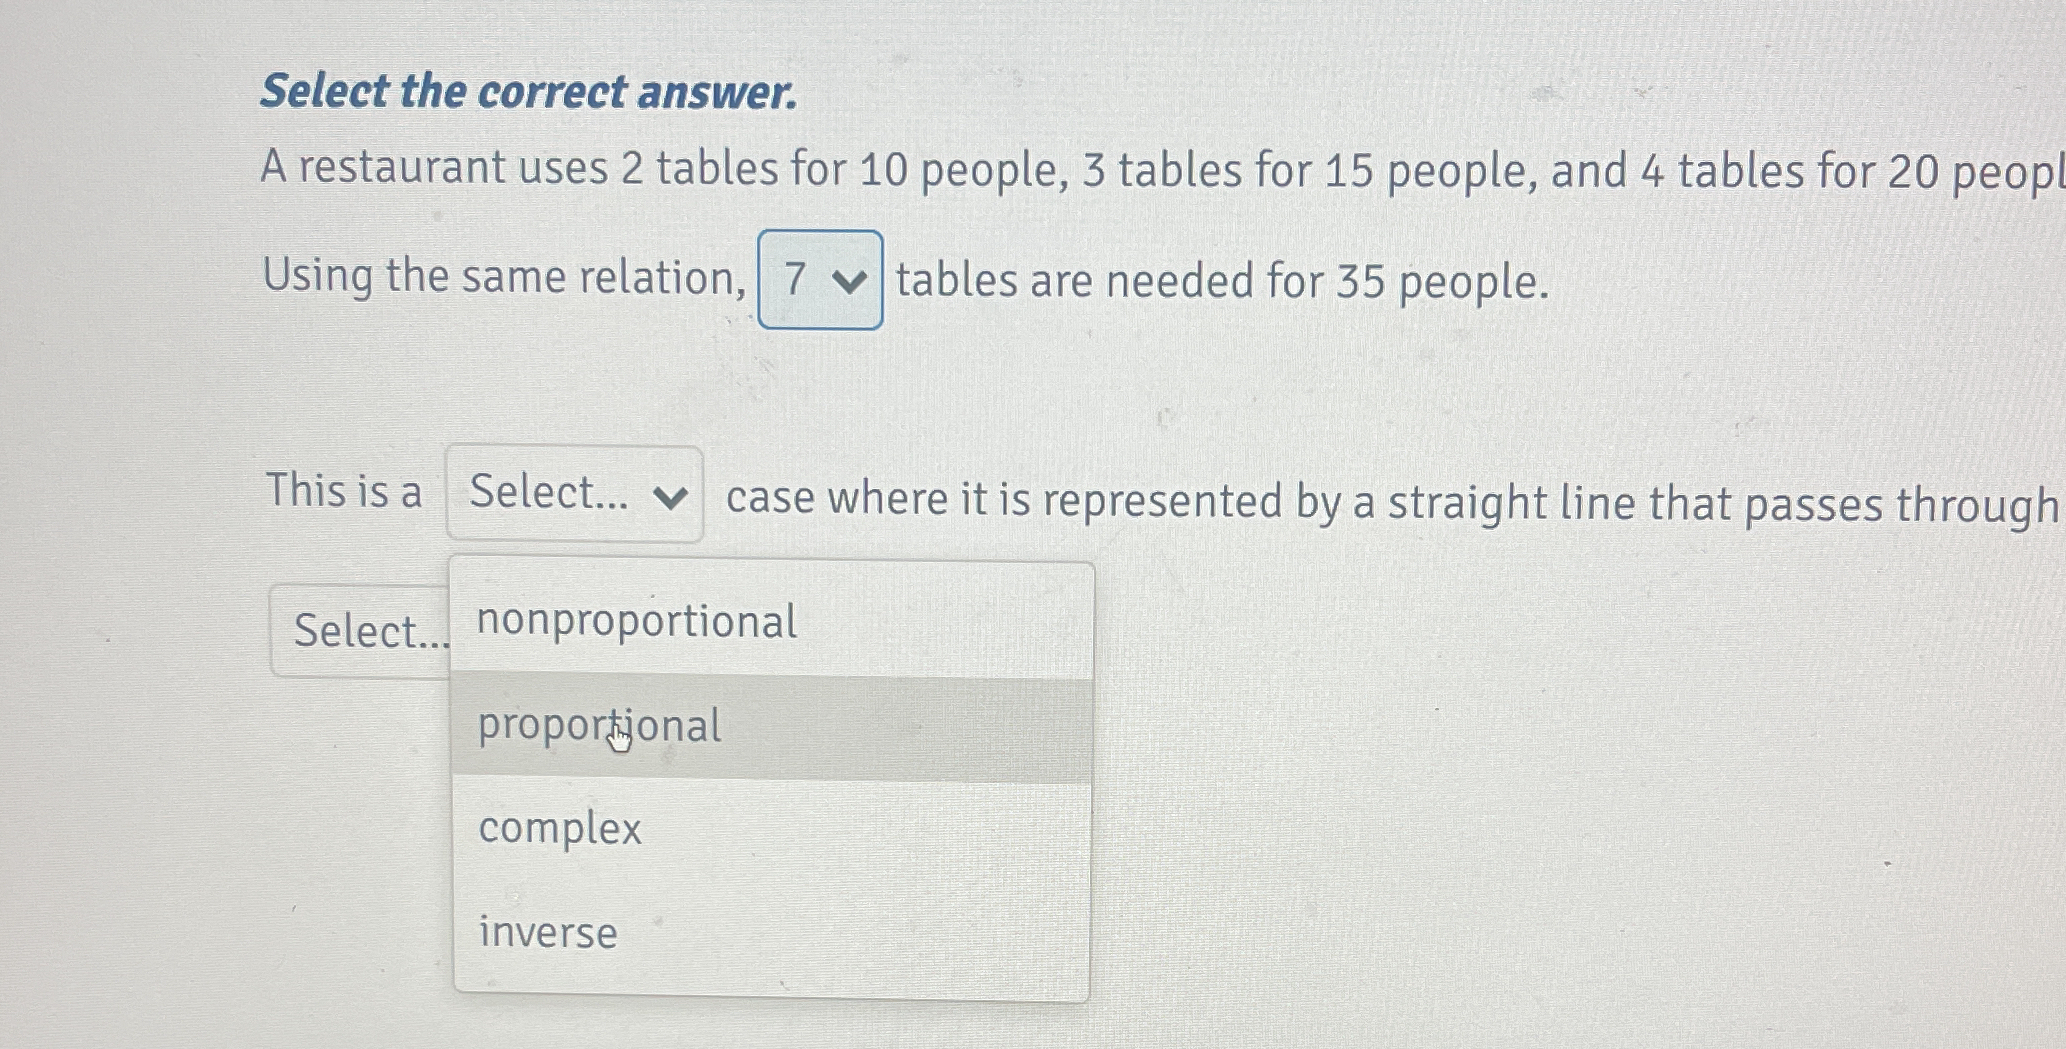Image resolution: width=2066 pixels, height=1049 pixels.
Task: Click the text "case where it is represented"
Action: pos(1004,500)
